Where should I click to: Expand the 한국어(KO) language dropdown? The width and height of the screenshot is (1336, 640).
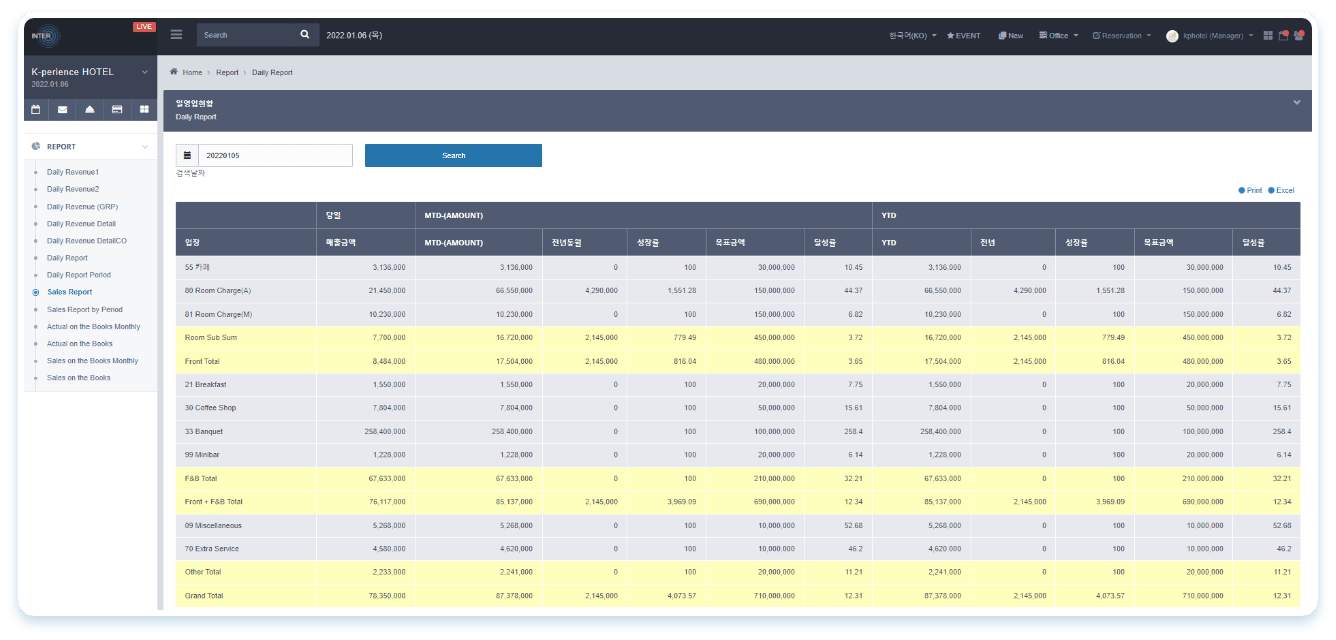click(912, 36)
